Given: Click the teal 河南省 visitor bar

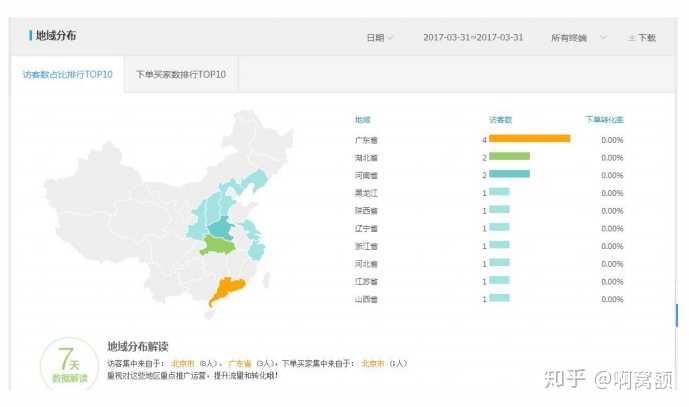Looking at the screenshot, I should click(509, 174).
